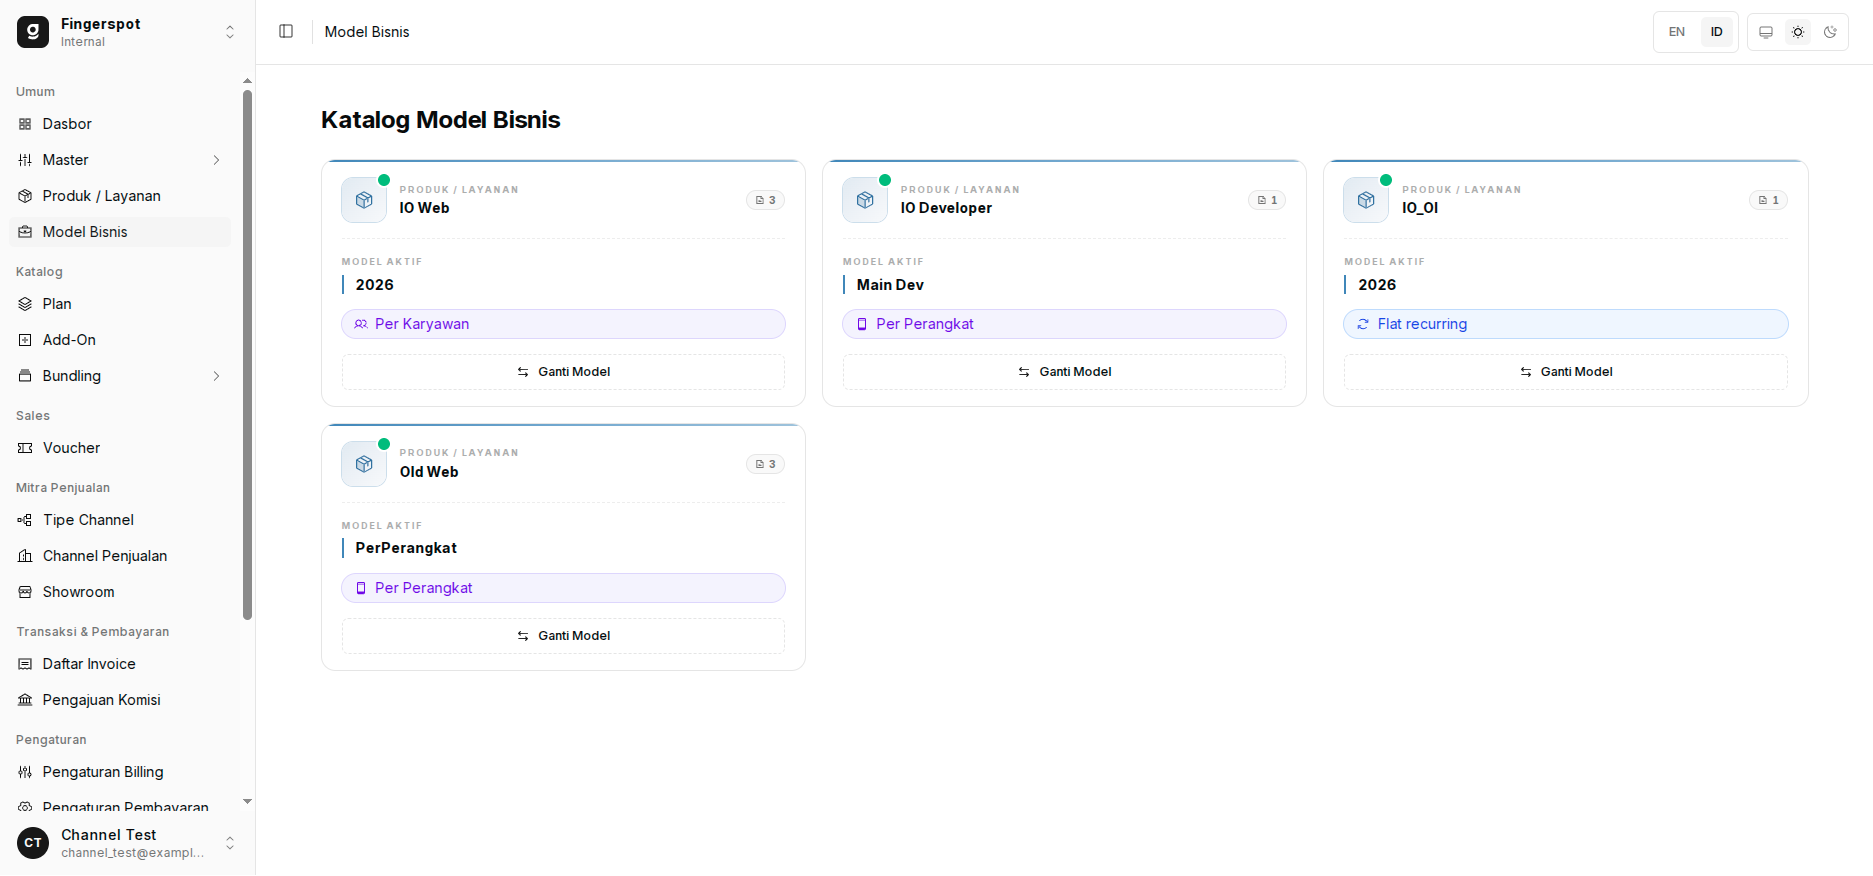
Task: Click the IO Web model count badge
Action: (x=766, y=200)
